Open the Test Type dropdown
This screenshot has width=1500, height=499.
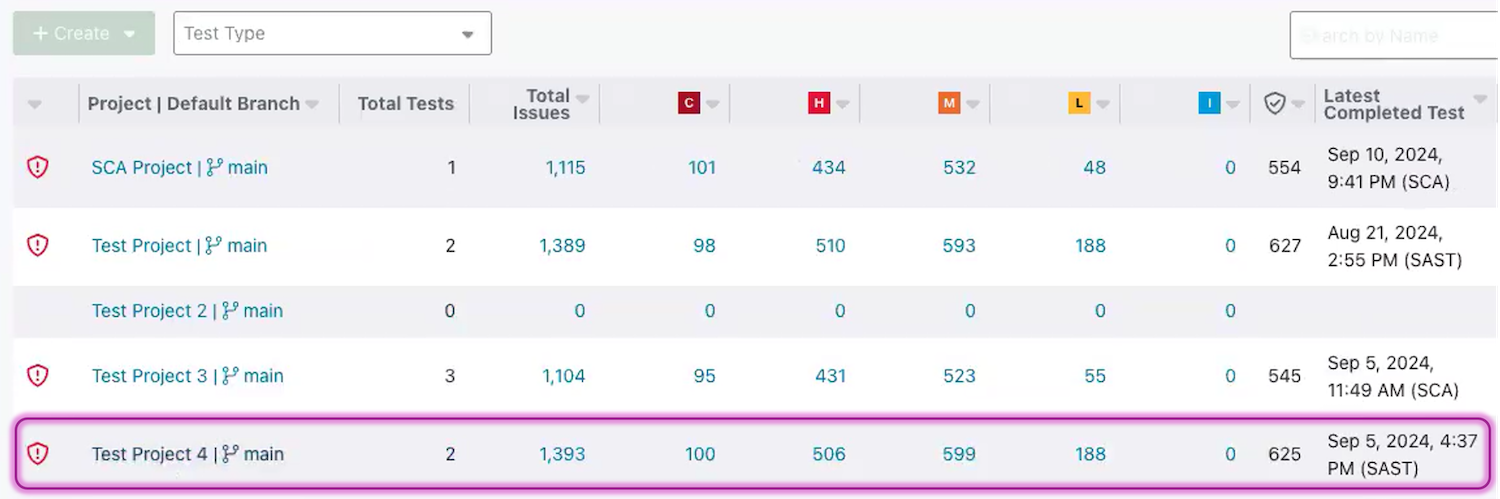click(x=332, y=33)
